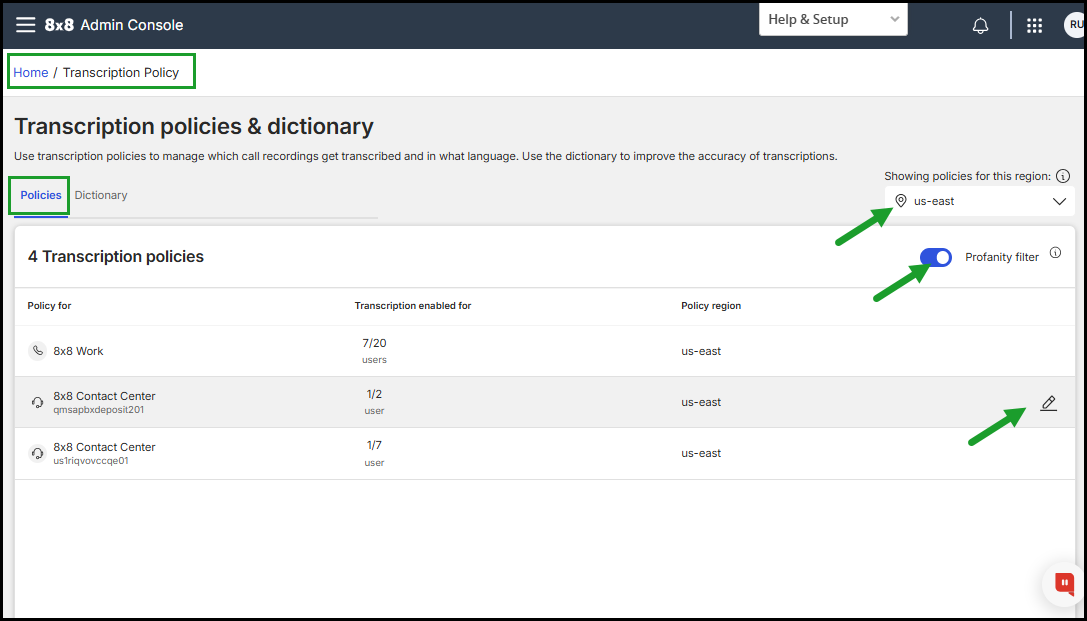Switch to the Policies tab

41,195
